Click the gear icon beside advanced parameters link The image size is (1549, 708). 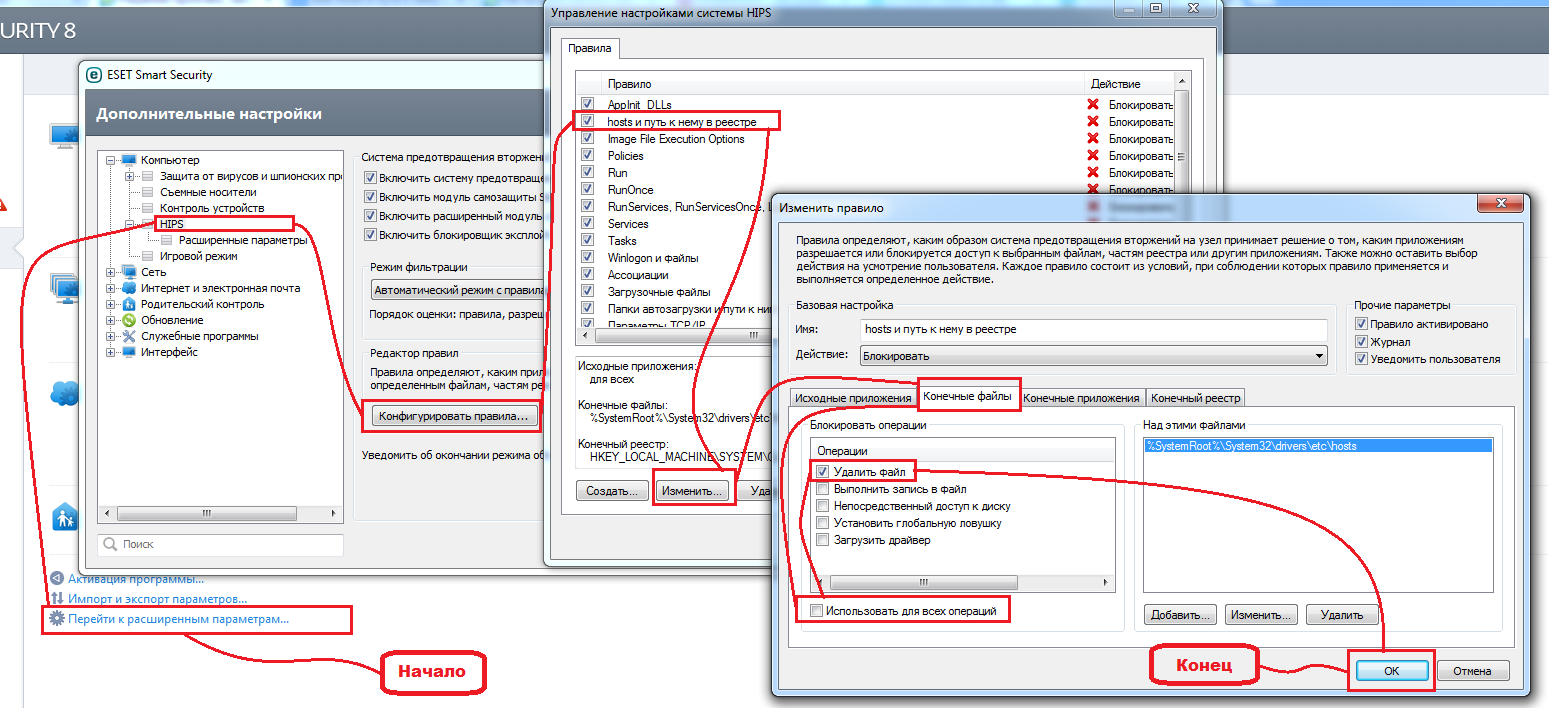57,619
